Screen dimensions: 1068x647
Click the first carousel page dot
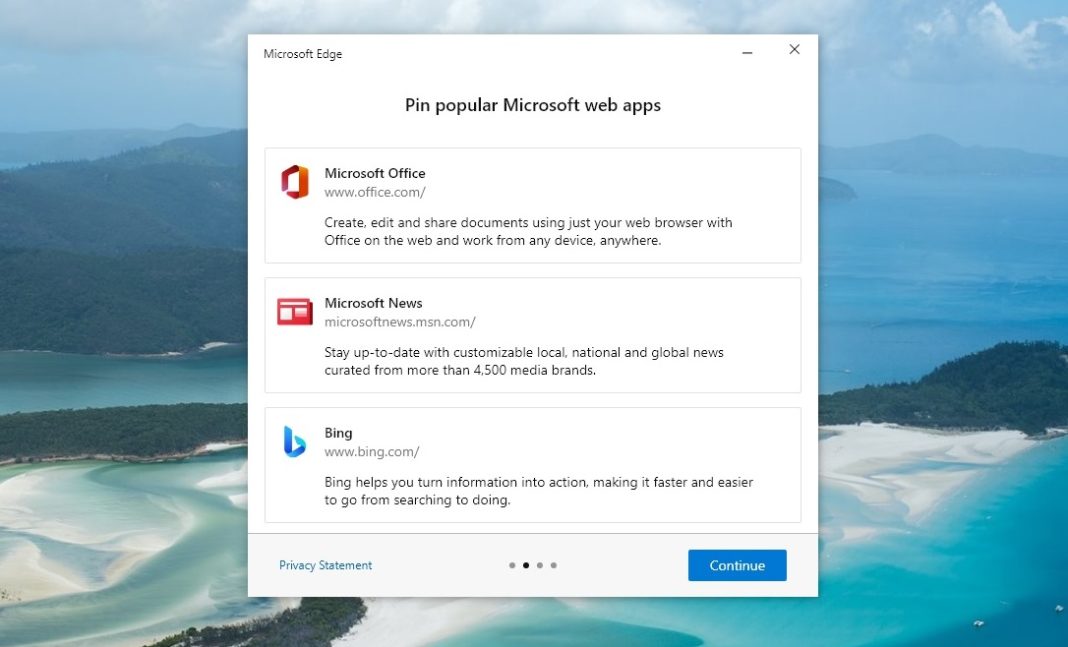click(511, 565)
